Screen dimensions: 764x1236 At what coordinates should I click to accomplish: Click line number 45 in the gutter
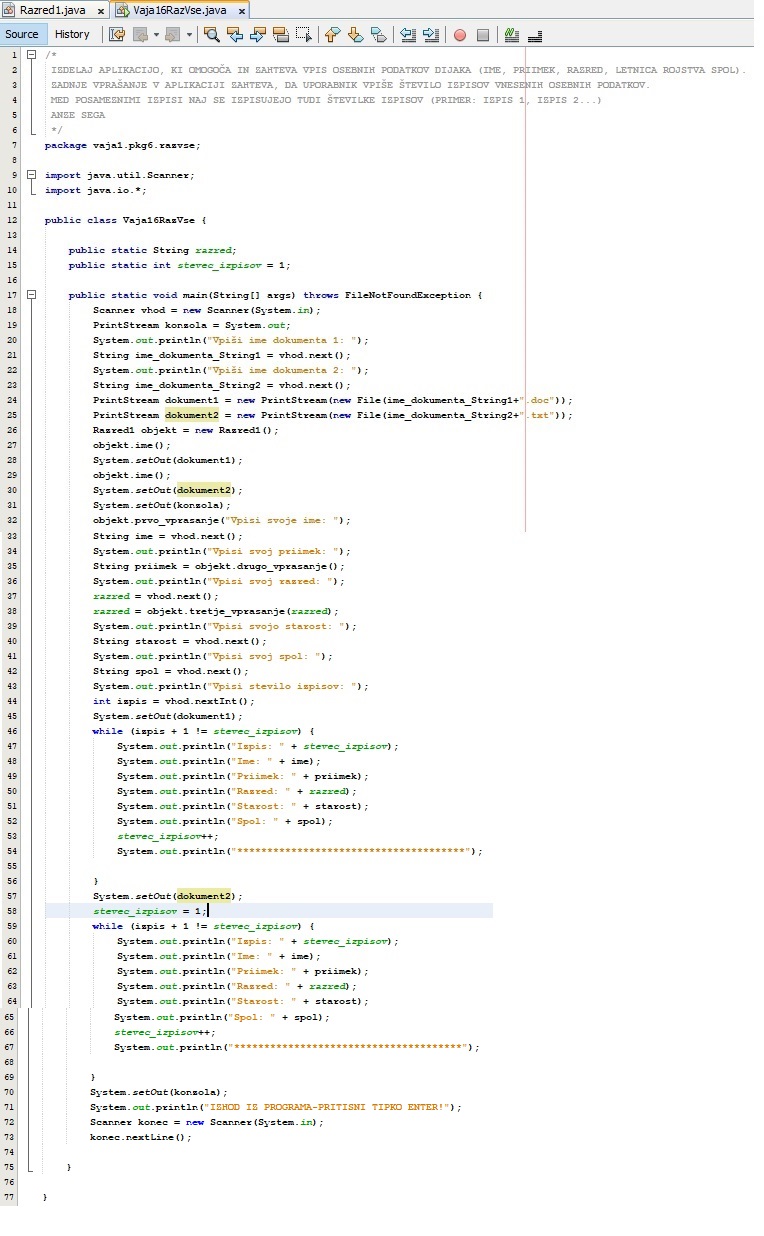pos(13,716)
